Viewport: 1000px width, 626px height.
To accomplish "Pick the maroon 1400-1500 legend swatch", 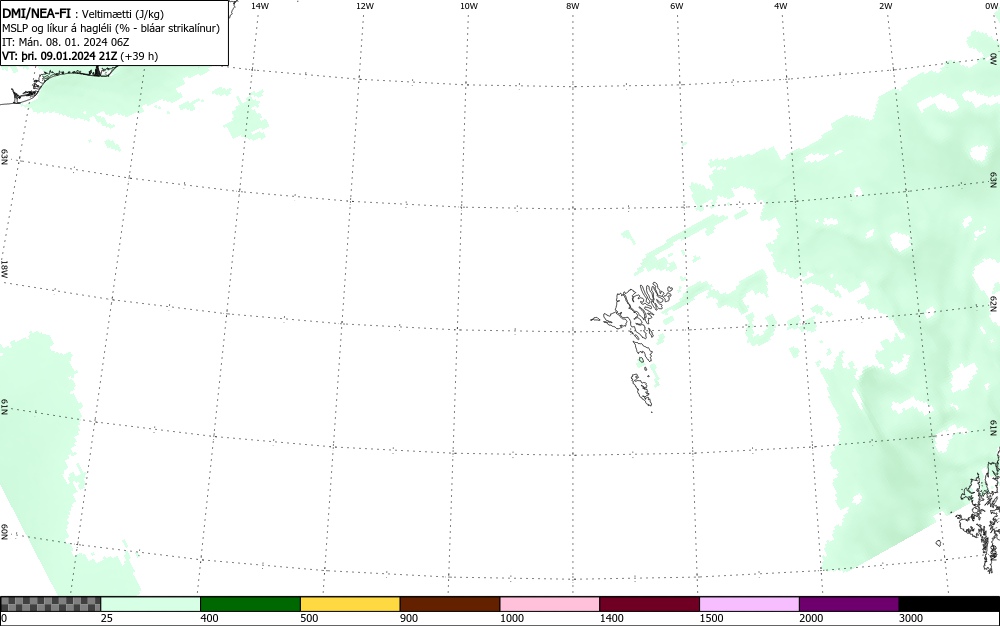I will 649,604.
